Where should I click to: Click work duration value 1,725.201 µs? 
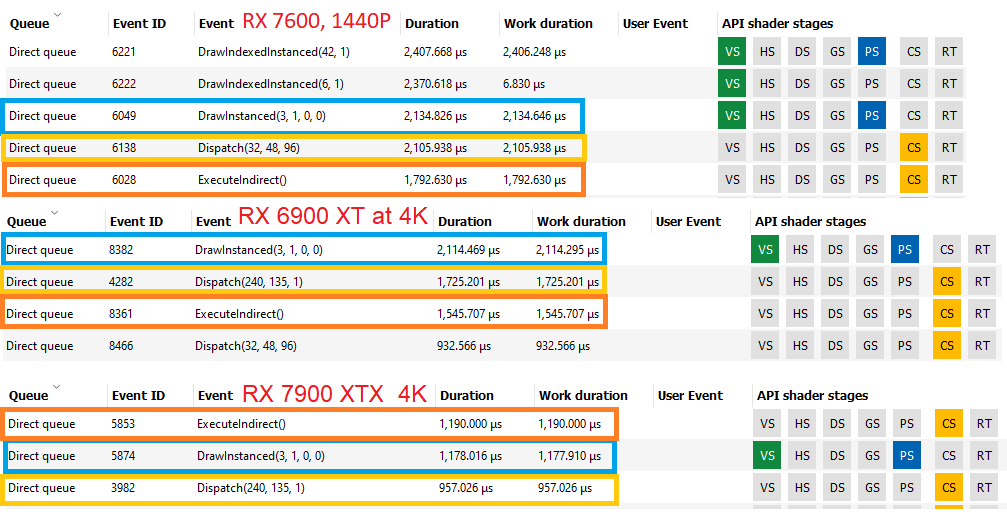pos(568,282)
